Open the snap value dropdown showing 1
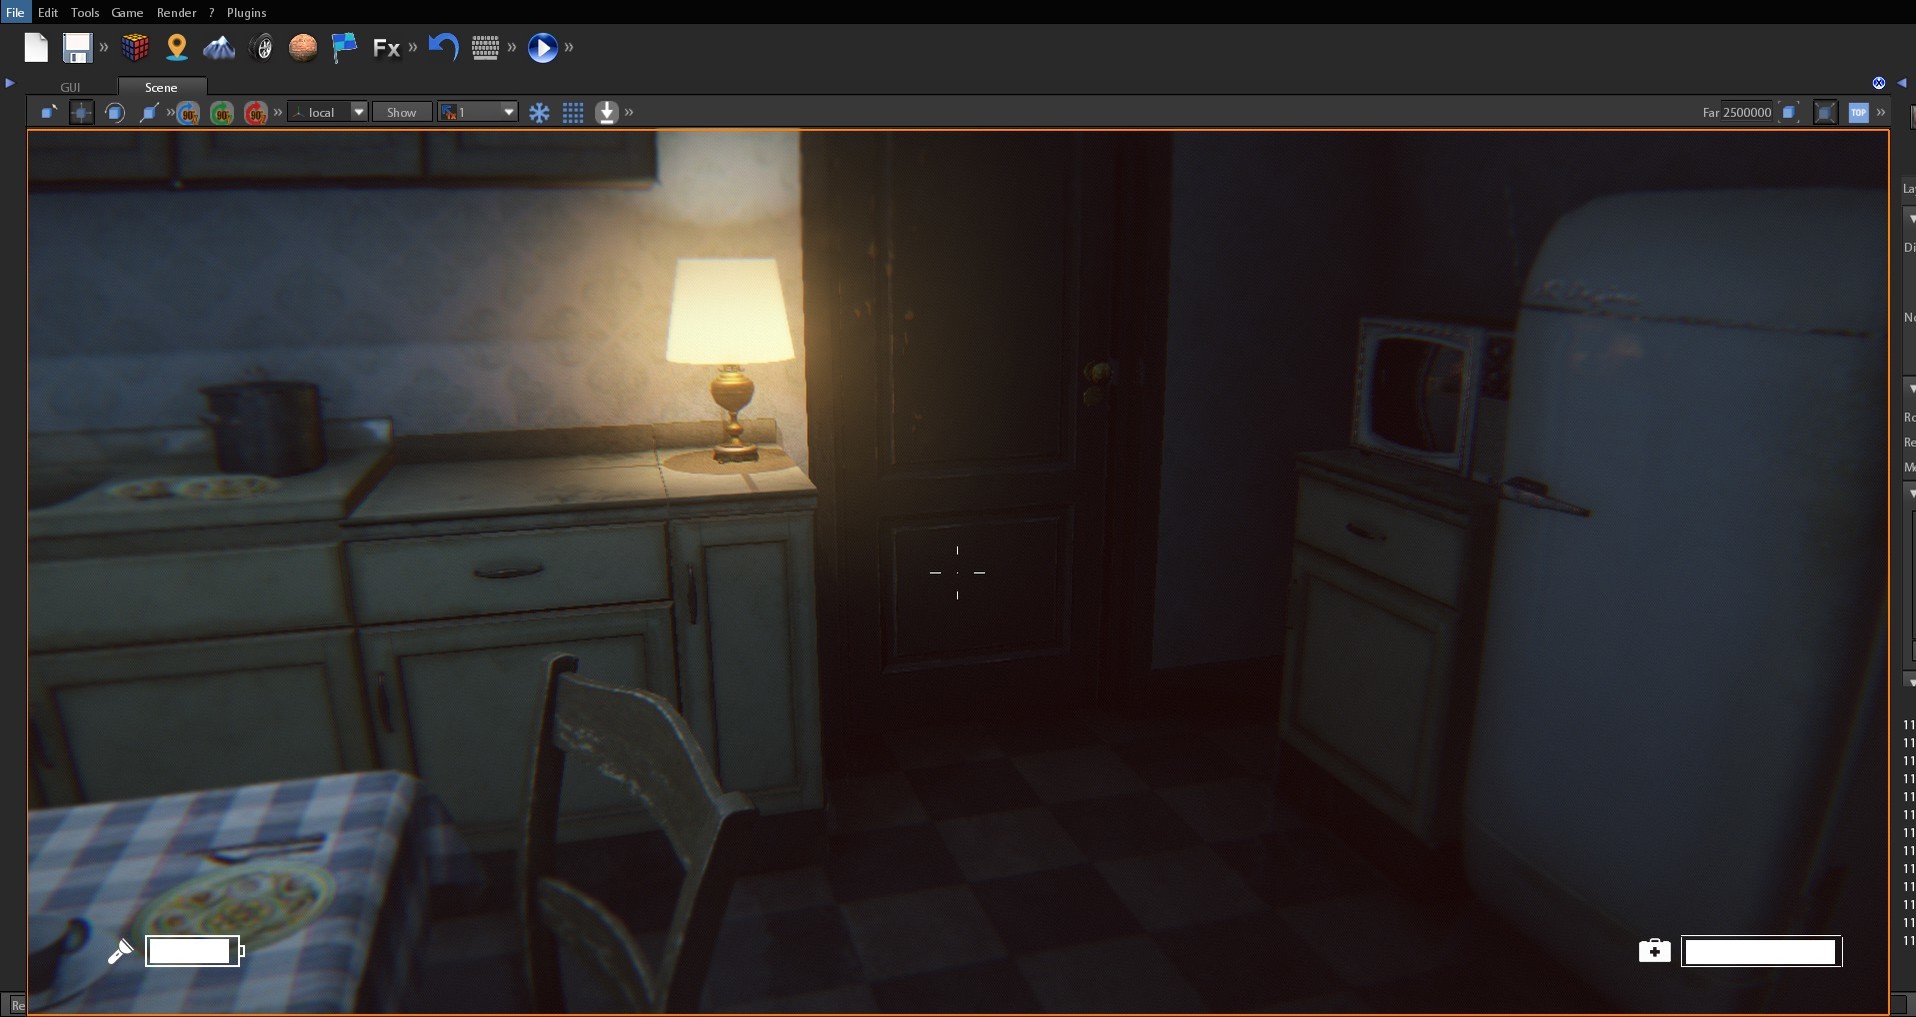 coord(477,112)
